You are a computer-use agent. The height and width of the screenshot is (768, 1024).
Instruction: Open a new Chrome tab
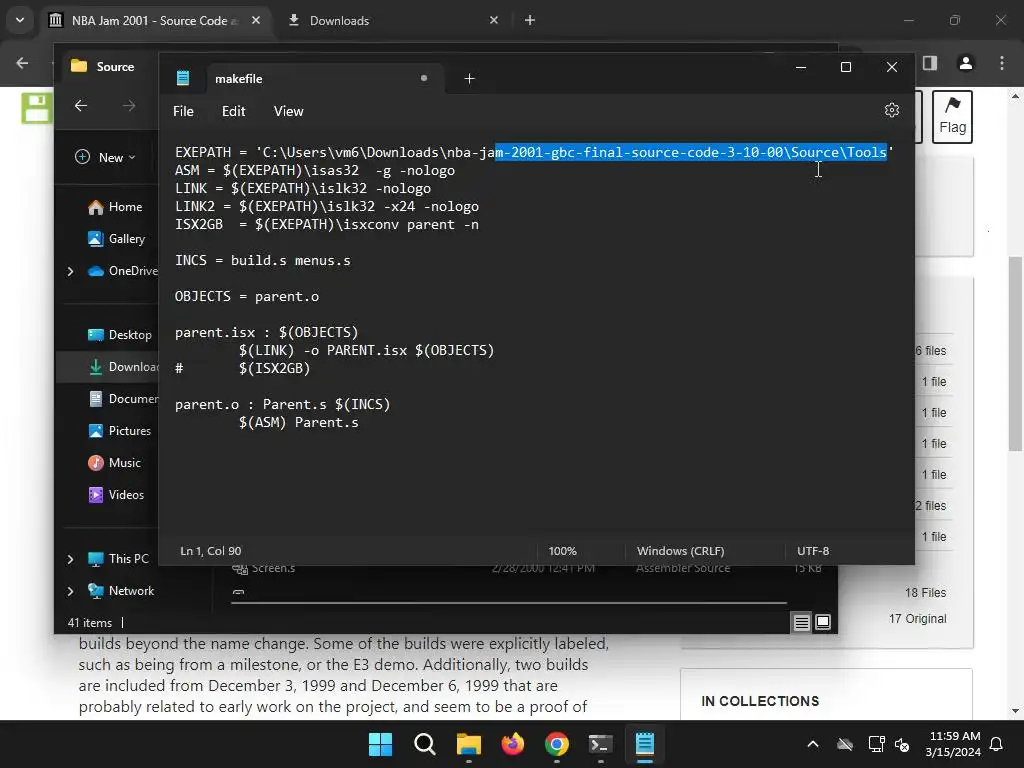point(530,20)
